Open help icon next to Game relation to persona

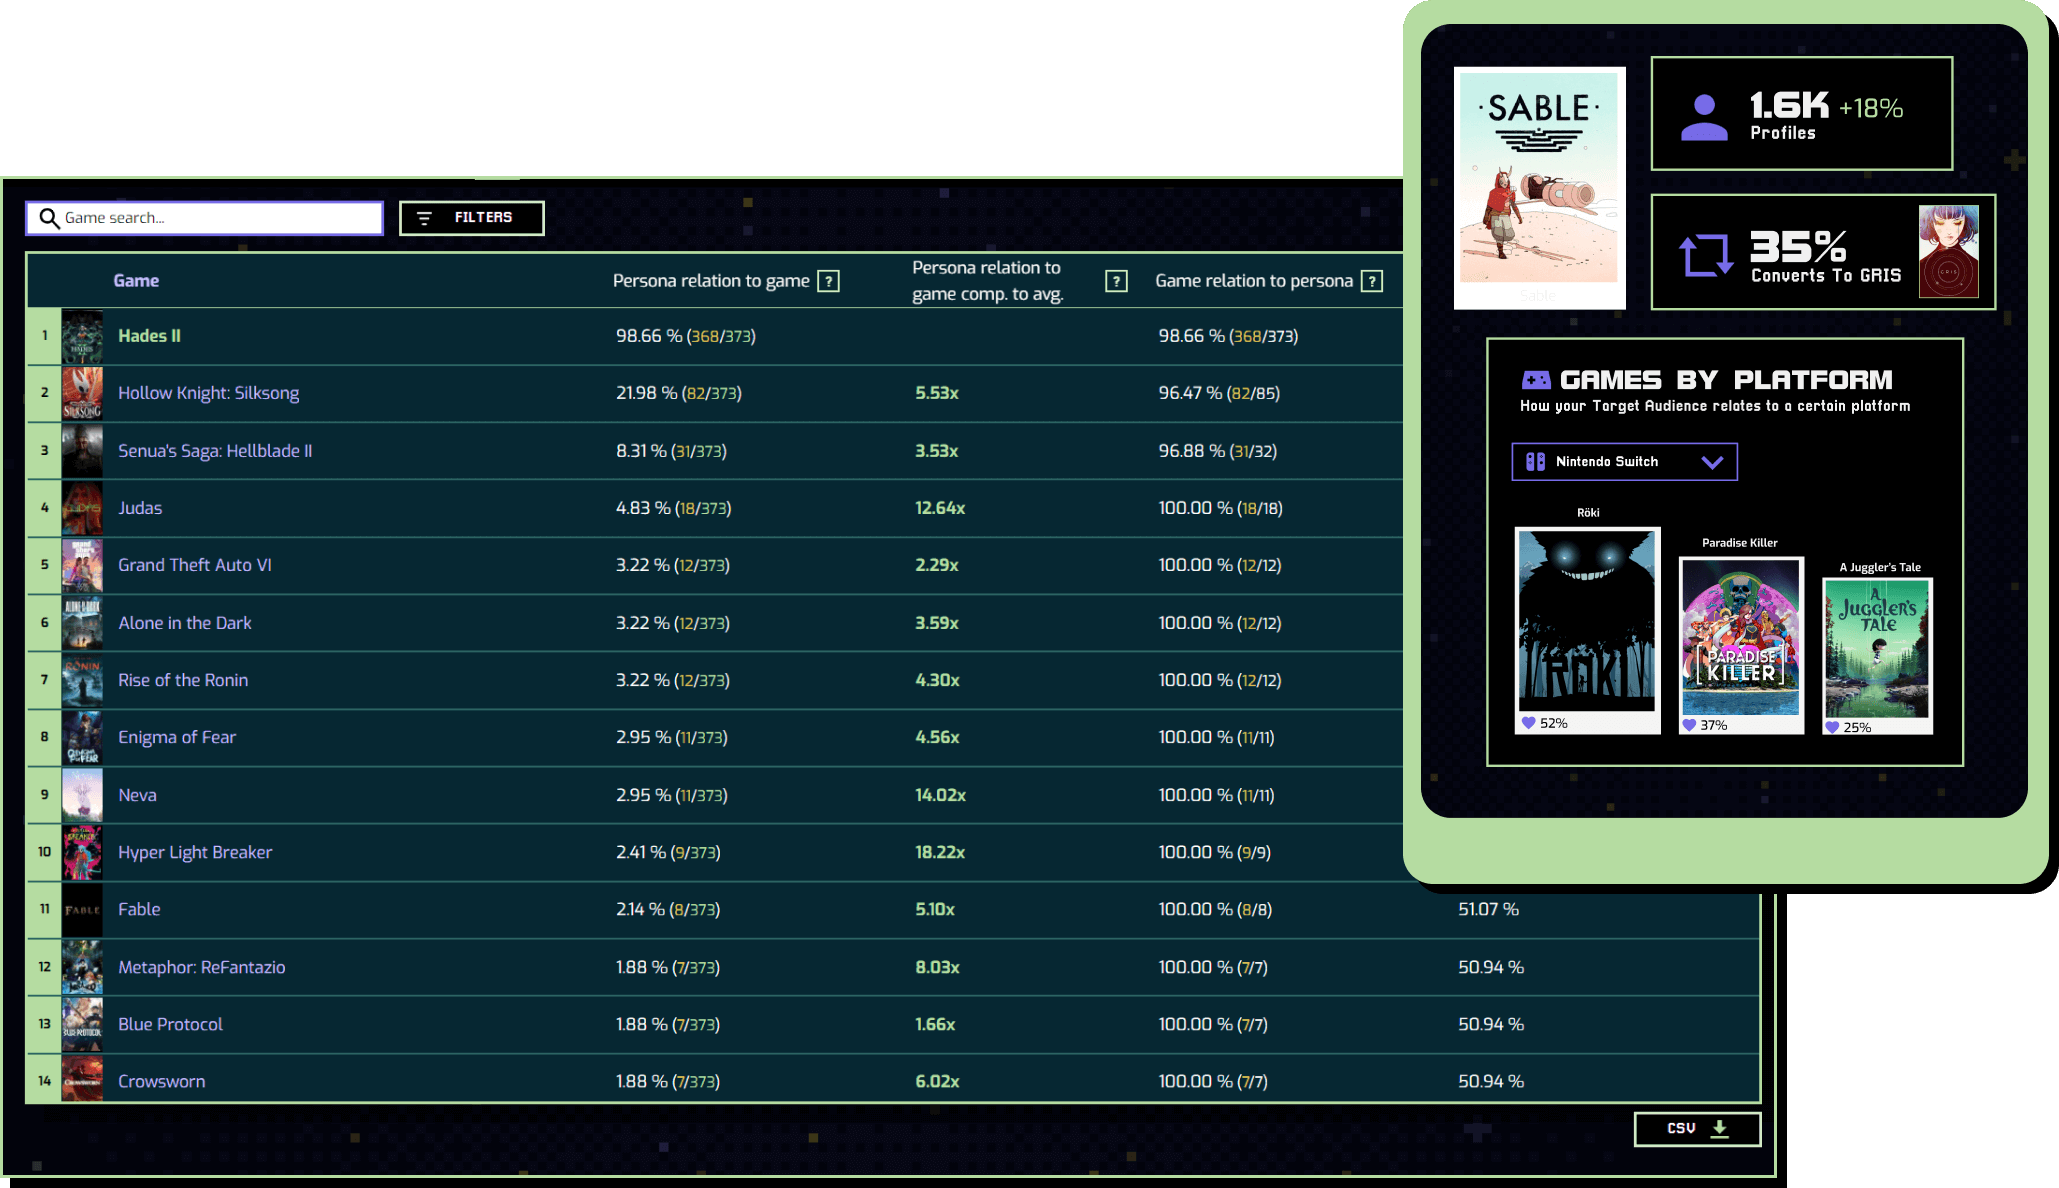click(1372, 281)
